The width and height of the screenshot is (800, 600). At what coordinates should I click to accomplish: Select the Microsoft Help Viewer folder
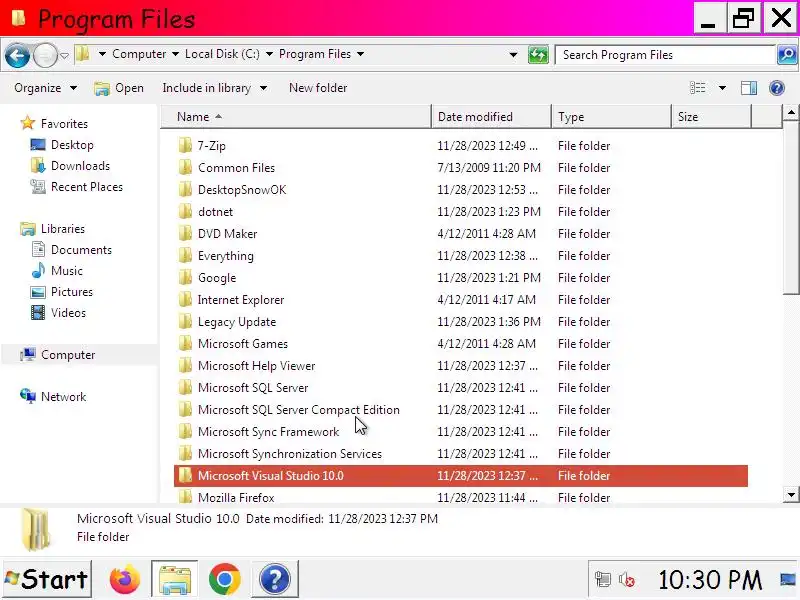click(247, 365)
